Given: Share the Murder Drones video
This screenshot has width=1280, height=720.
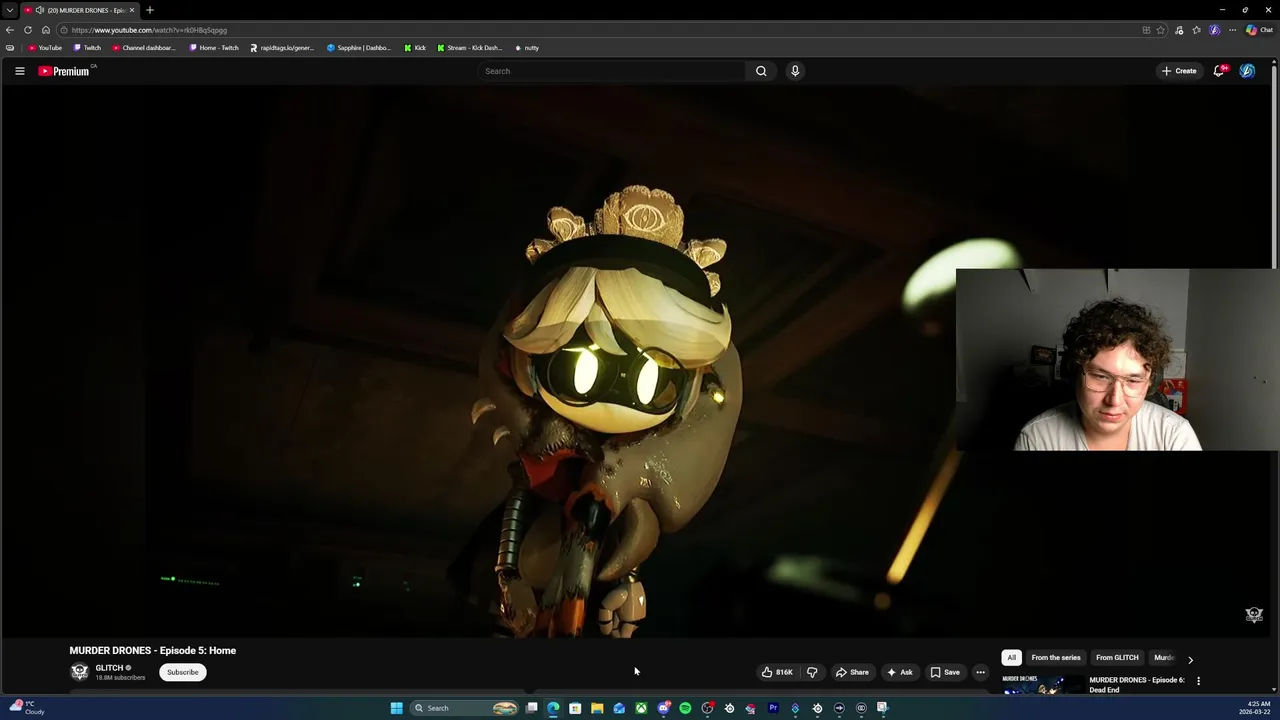Looking at the screenshot, I should (x=852, y=672).
